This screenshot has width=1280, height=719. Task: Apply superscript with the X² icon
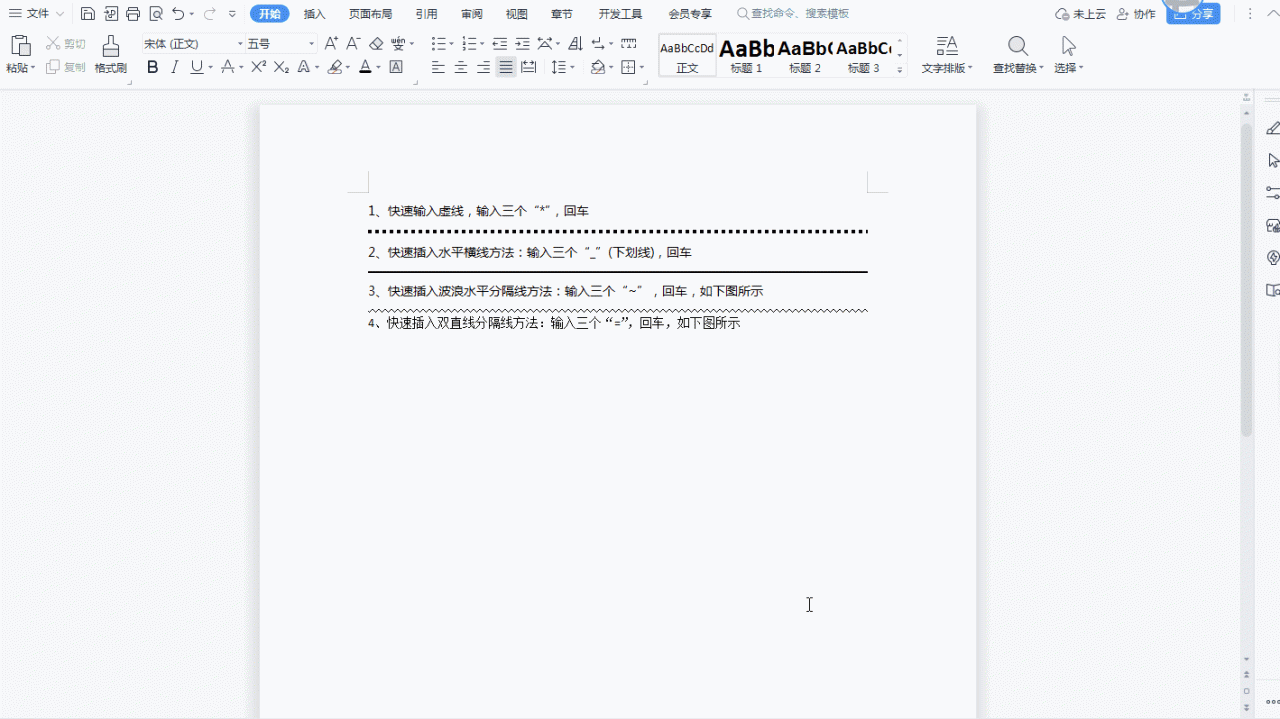[258, 67]
